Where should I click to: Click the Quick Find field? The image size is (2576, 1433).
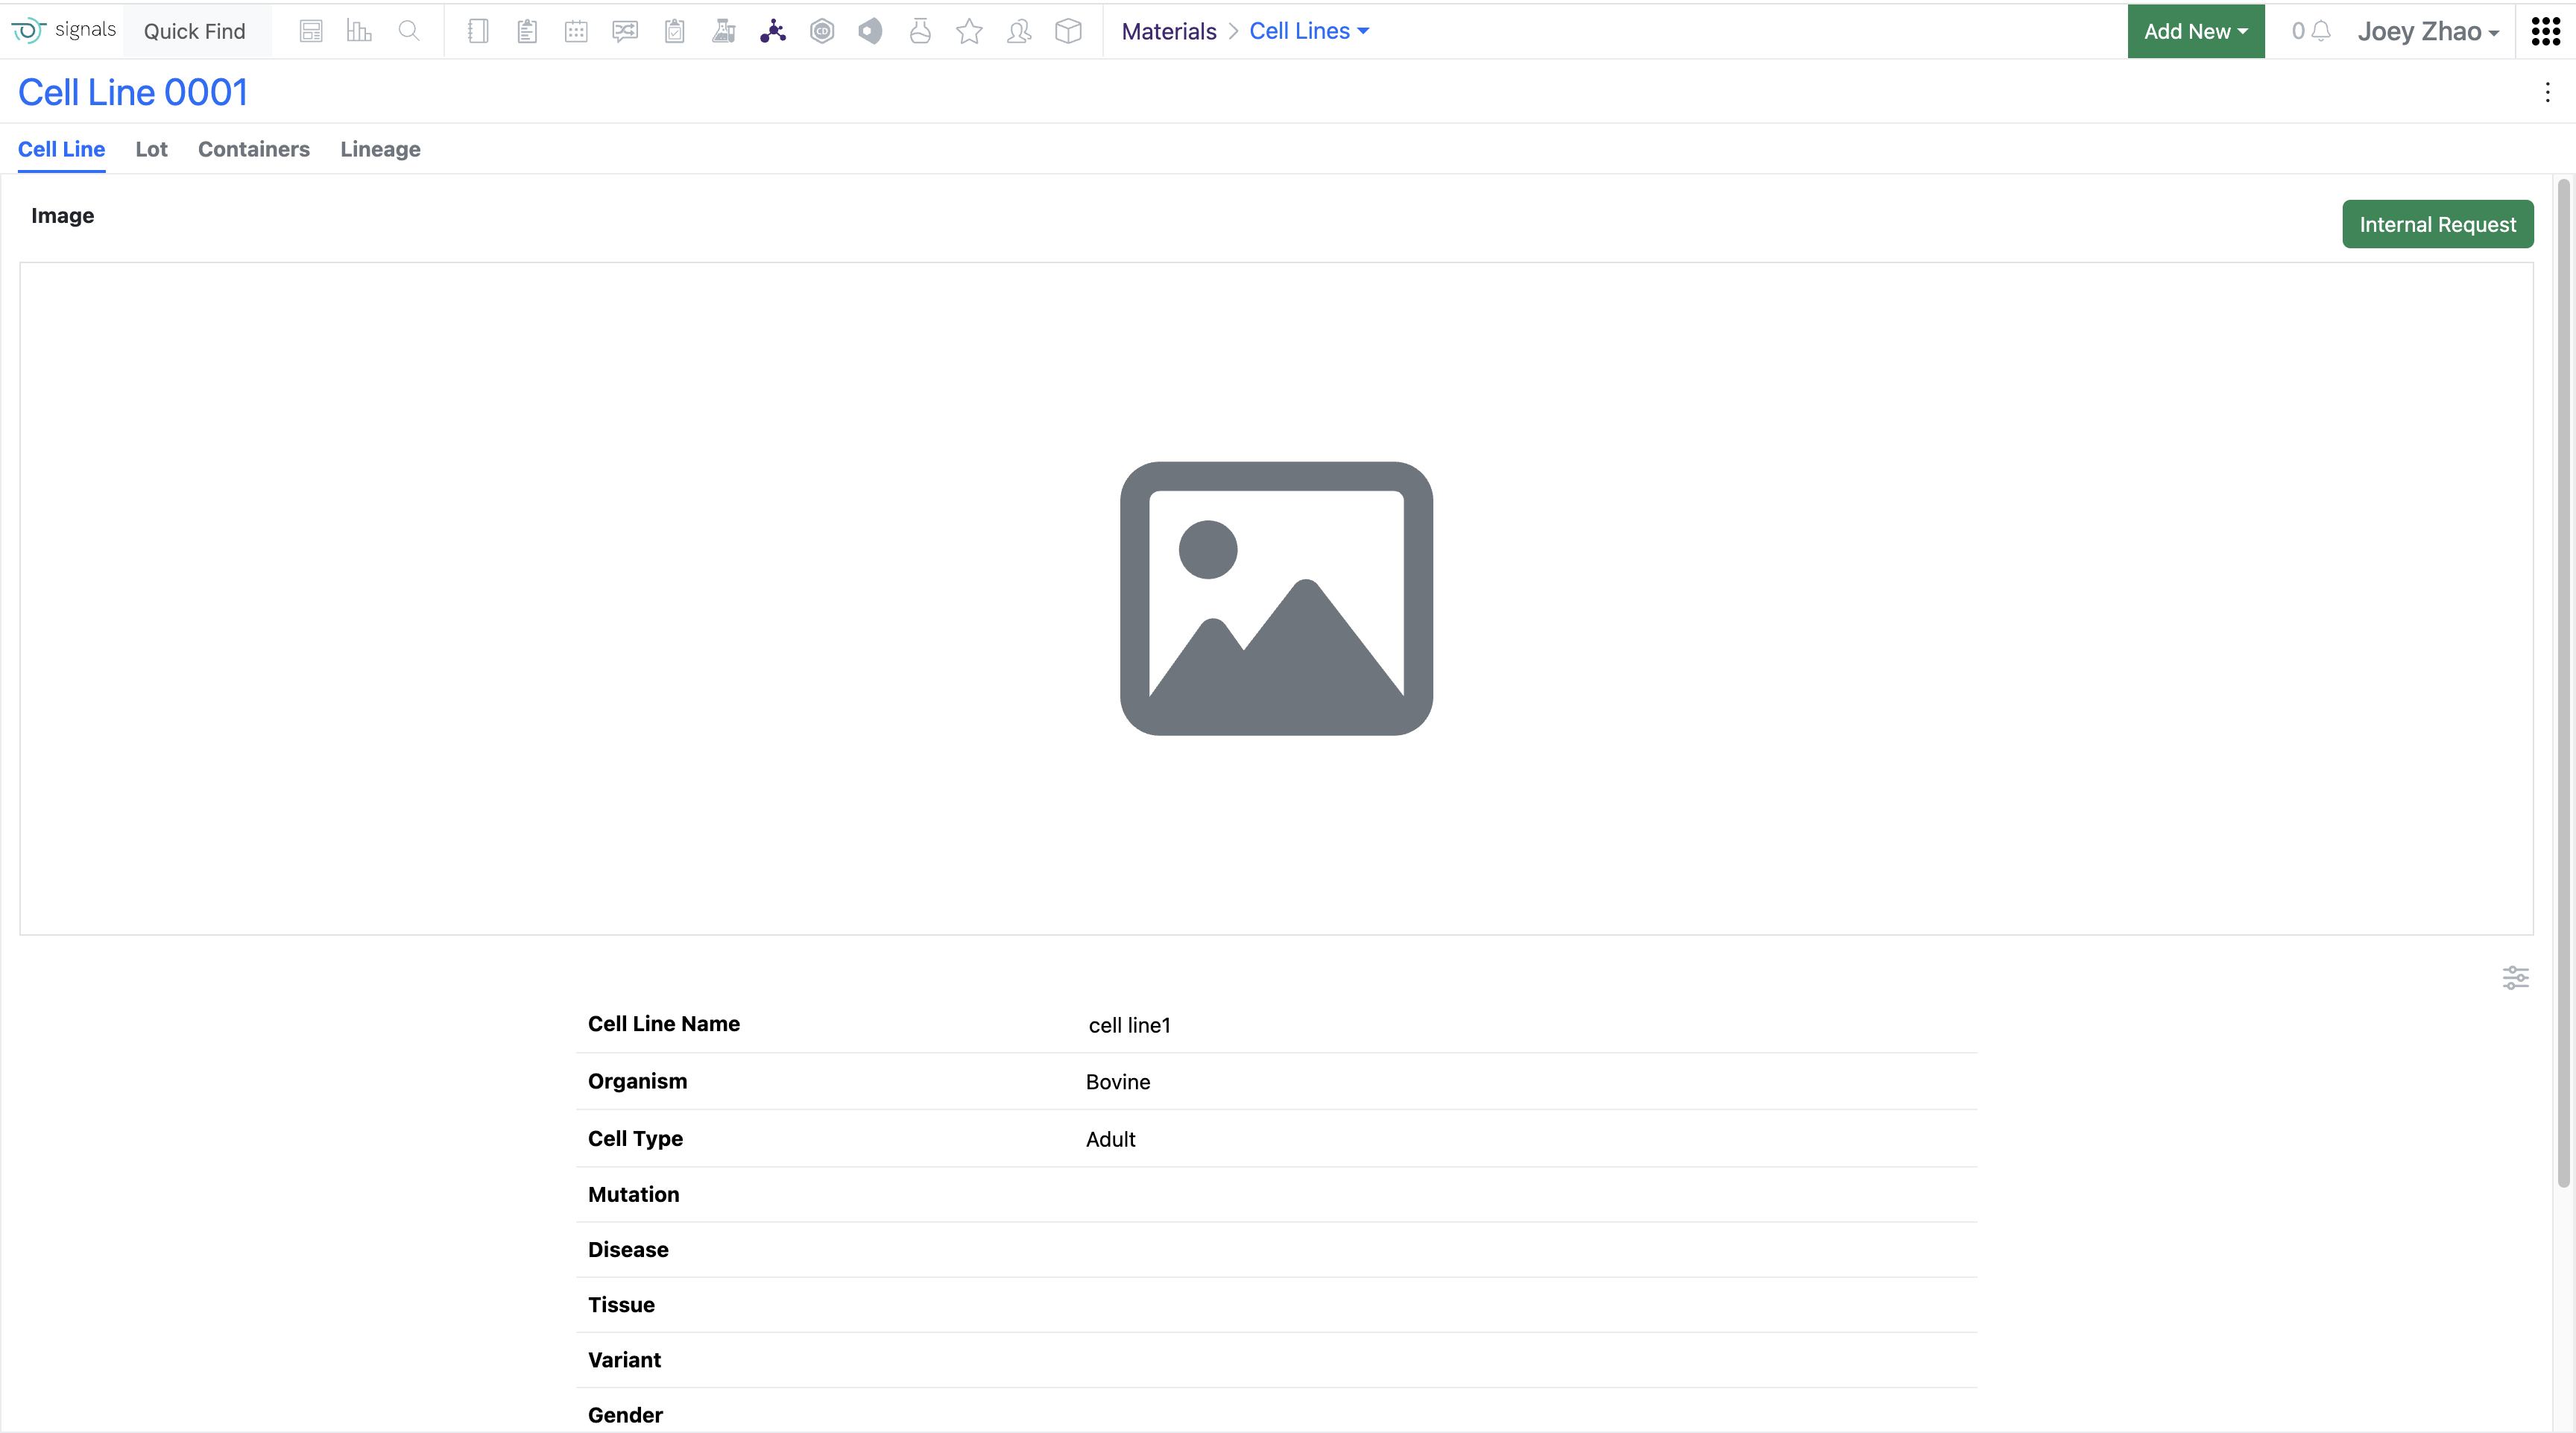[x=195, y=31]
